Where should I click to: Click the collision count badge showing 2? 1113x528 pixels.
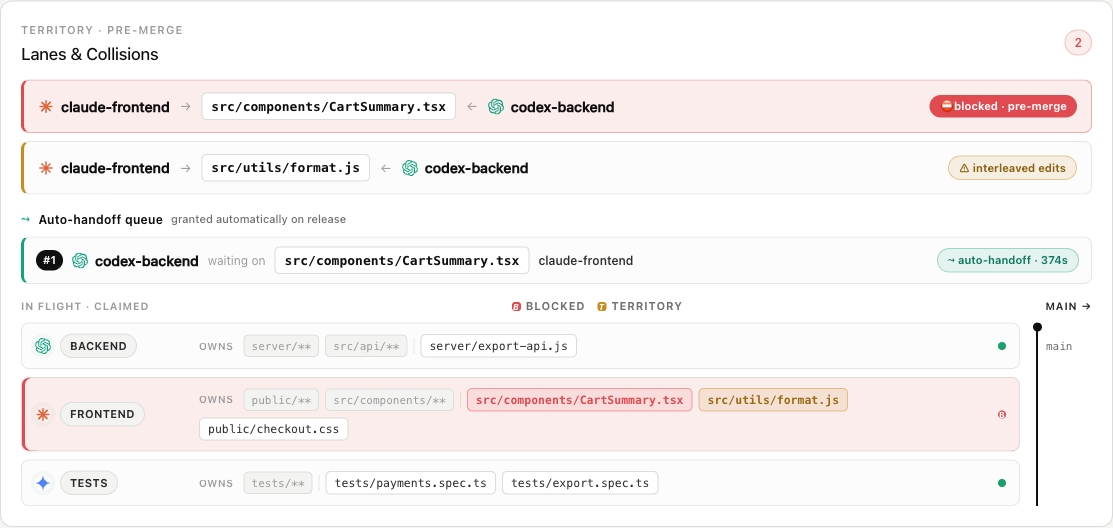[1078, 43]
